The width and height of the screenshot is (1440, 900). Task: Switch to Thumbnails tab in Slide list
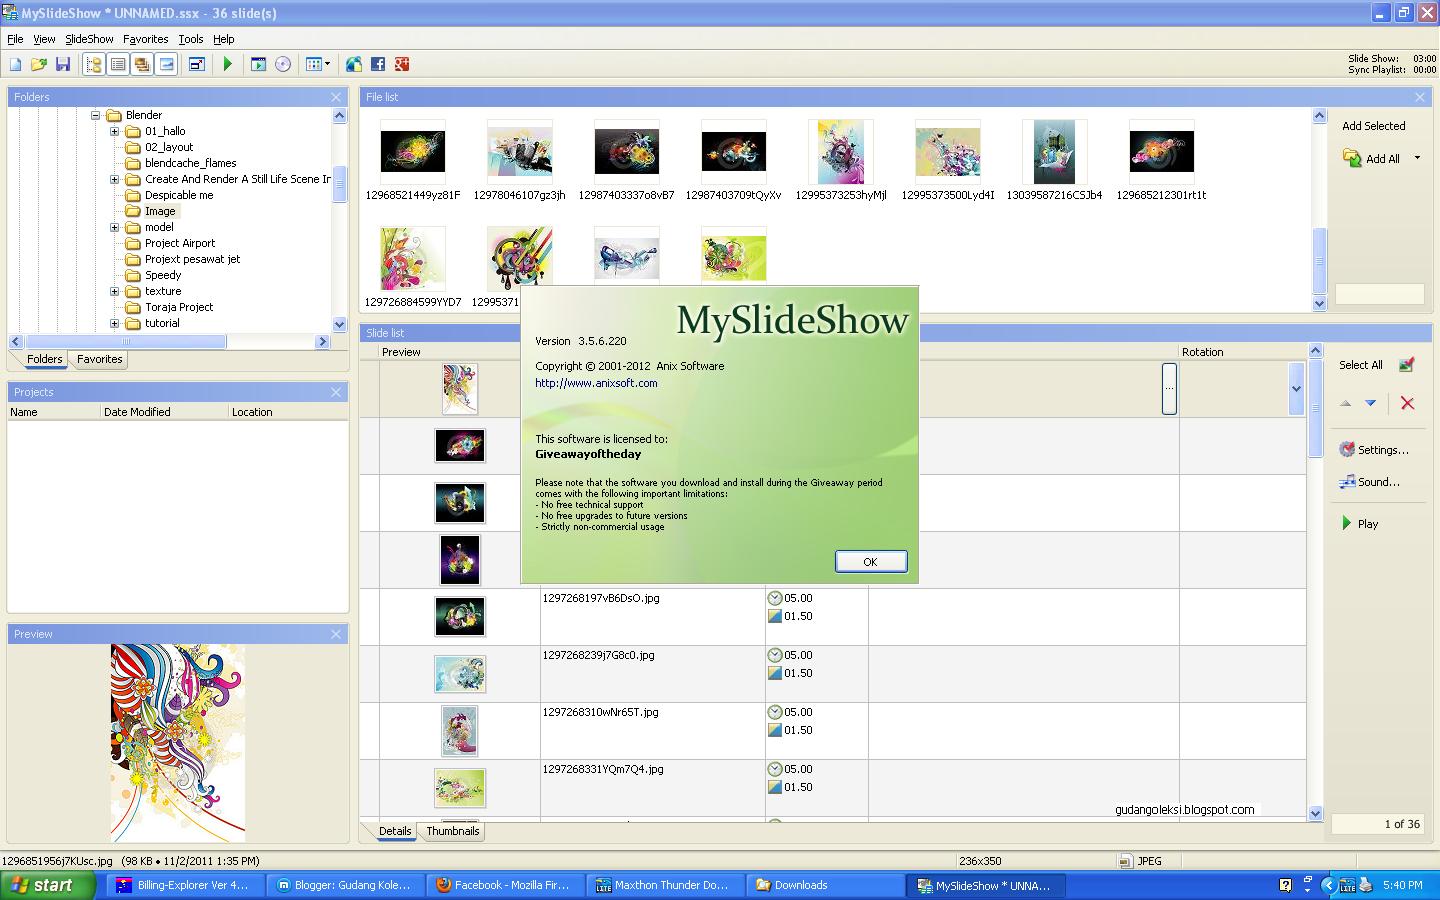pyautogui.click(x=452, y=831)
